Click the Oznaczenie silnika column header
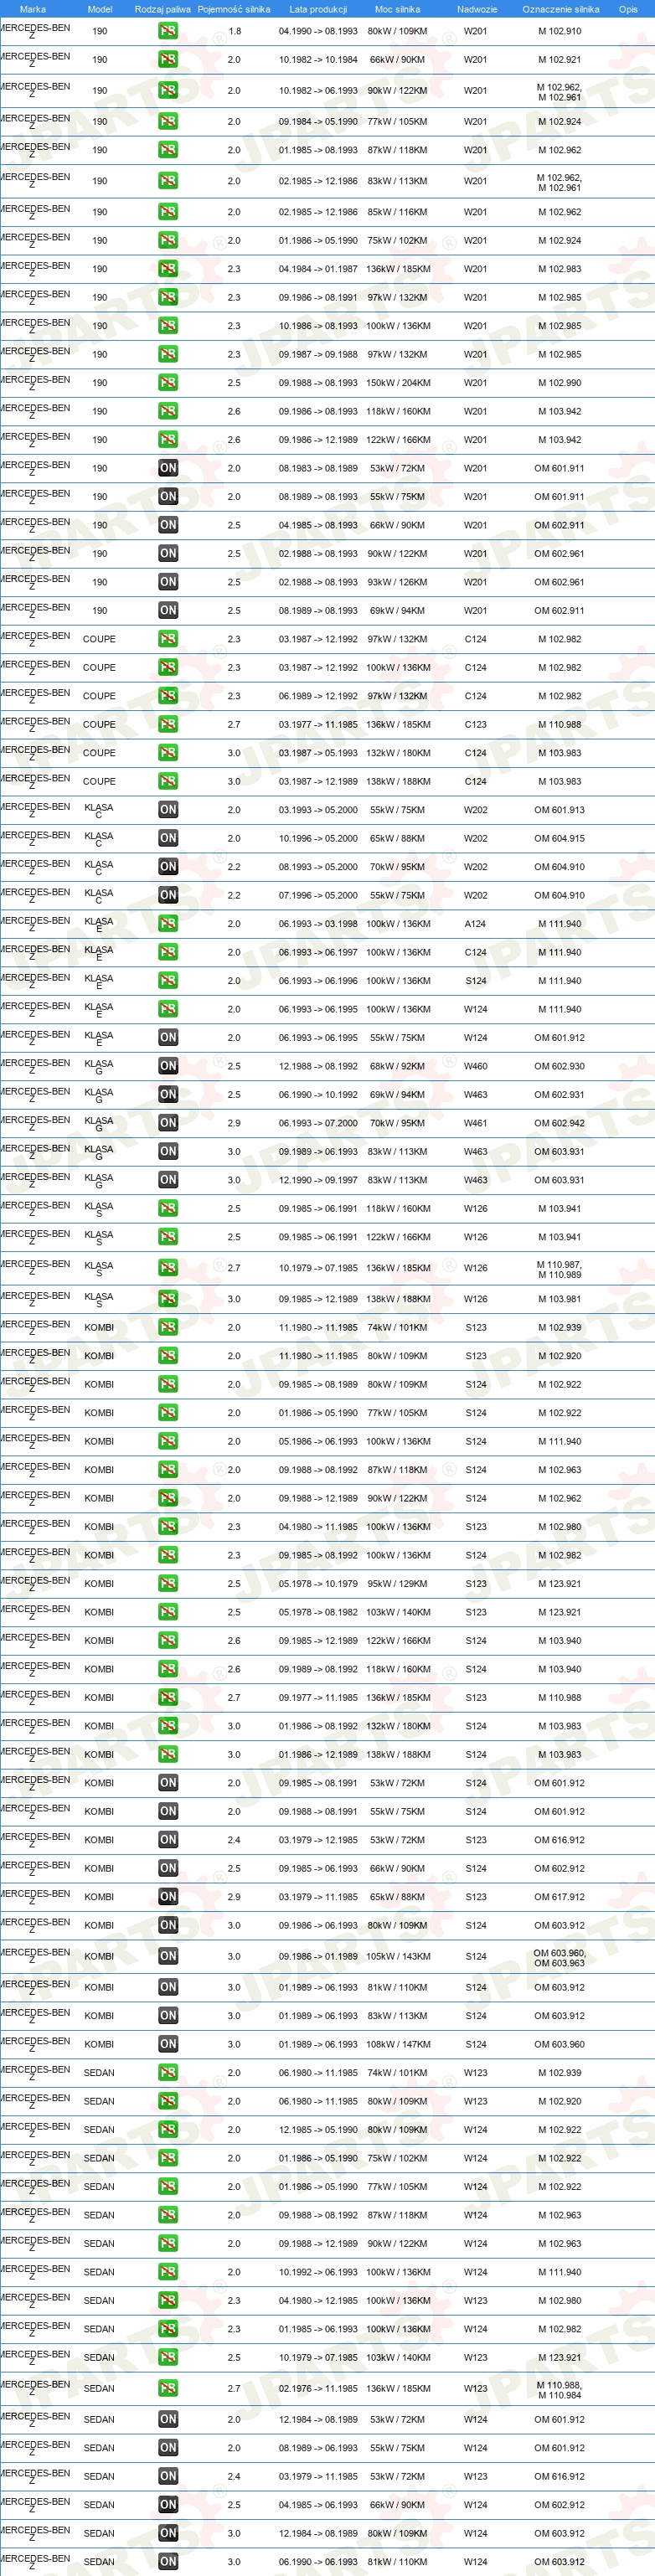655x2576 pixels. click(561, 9)
